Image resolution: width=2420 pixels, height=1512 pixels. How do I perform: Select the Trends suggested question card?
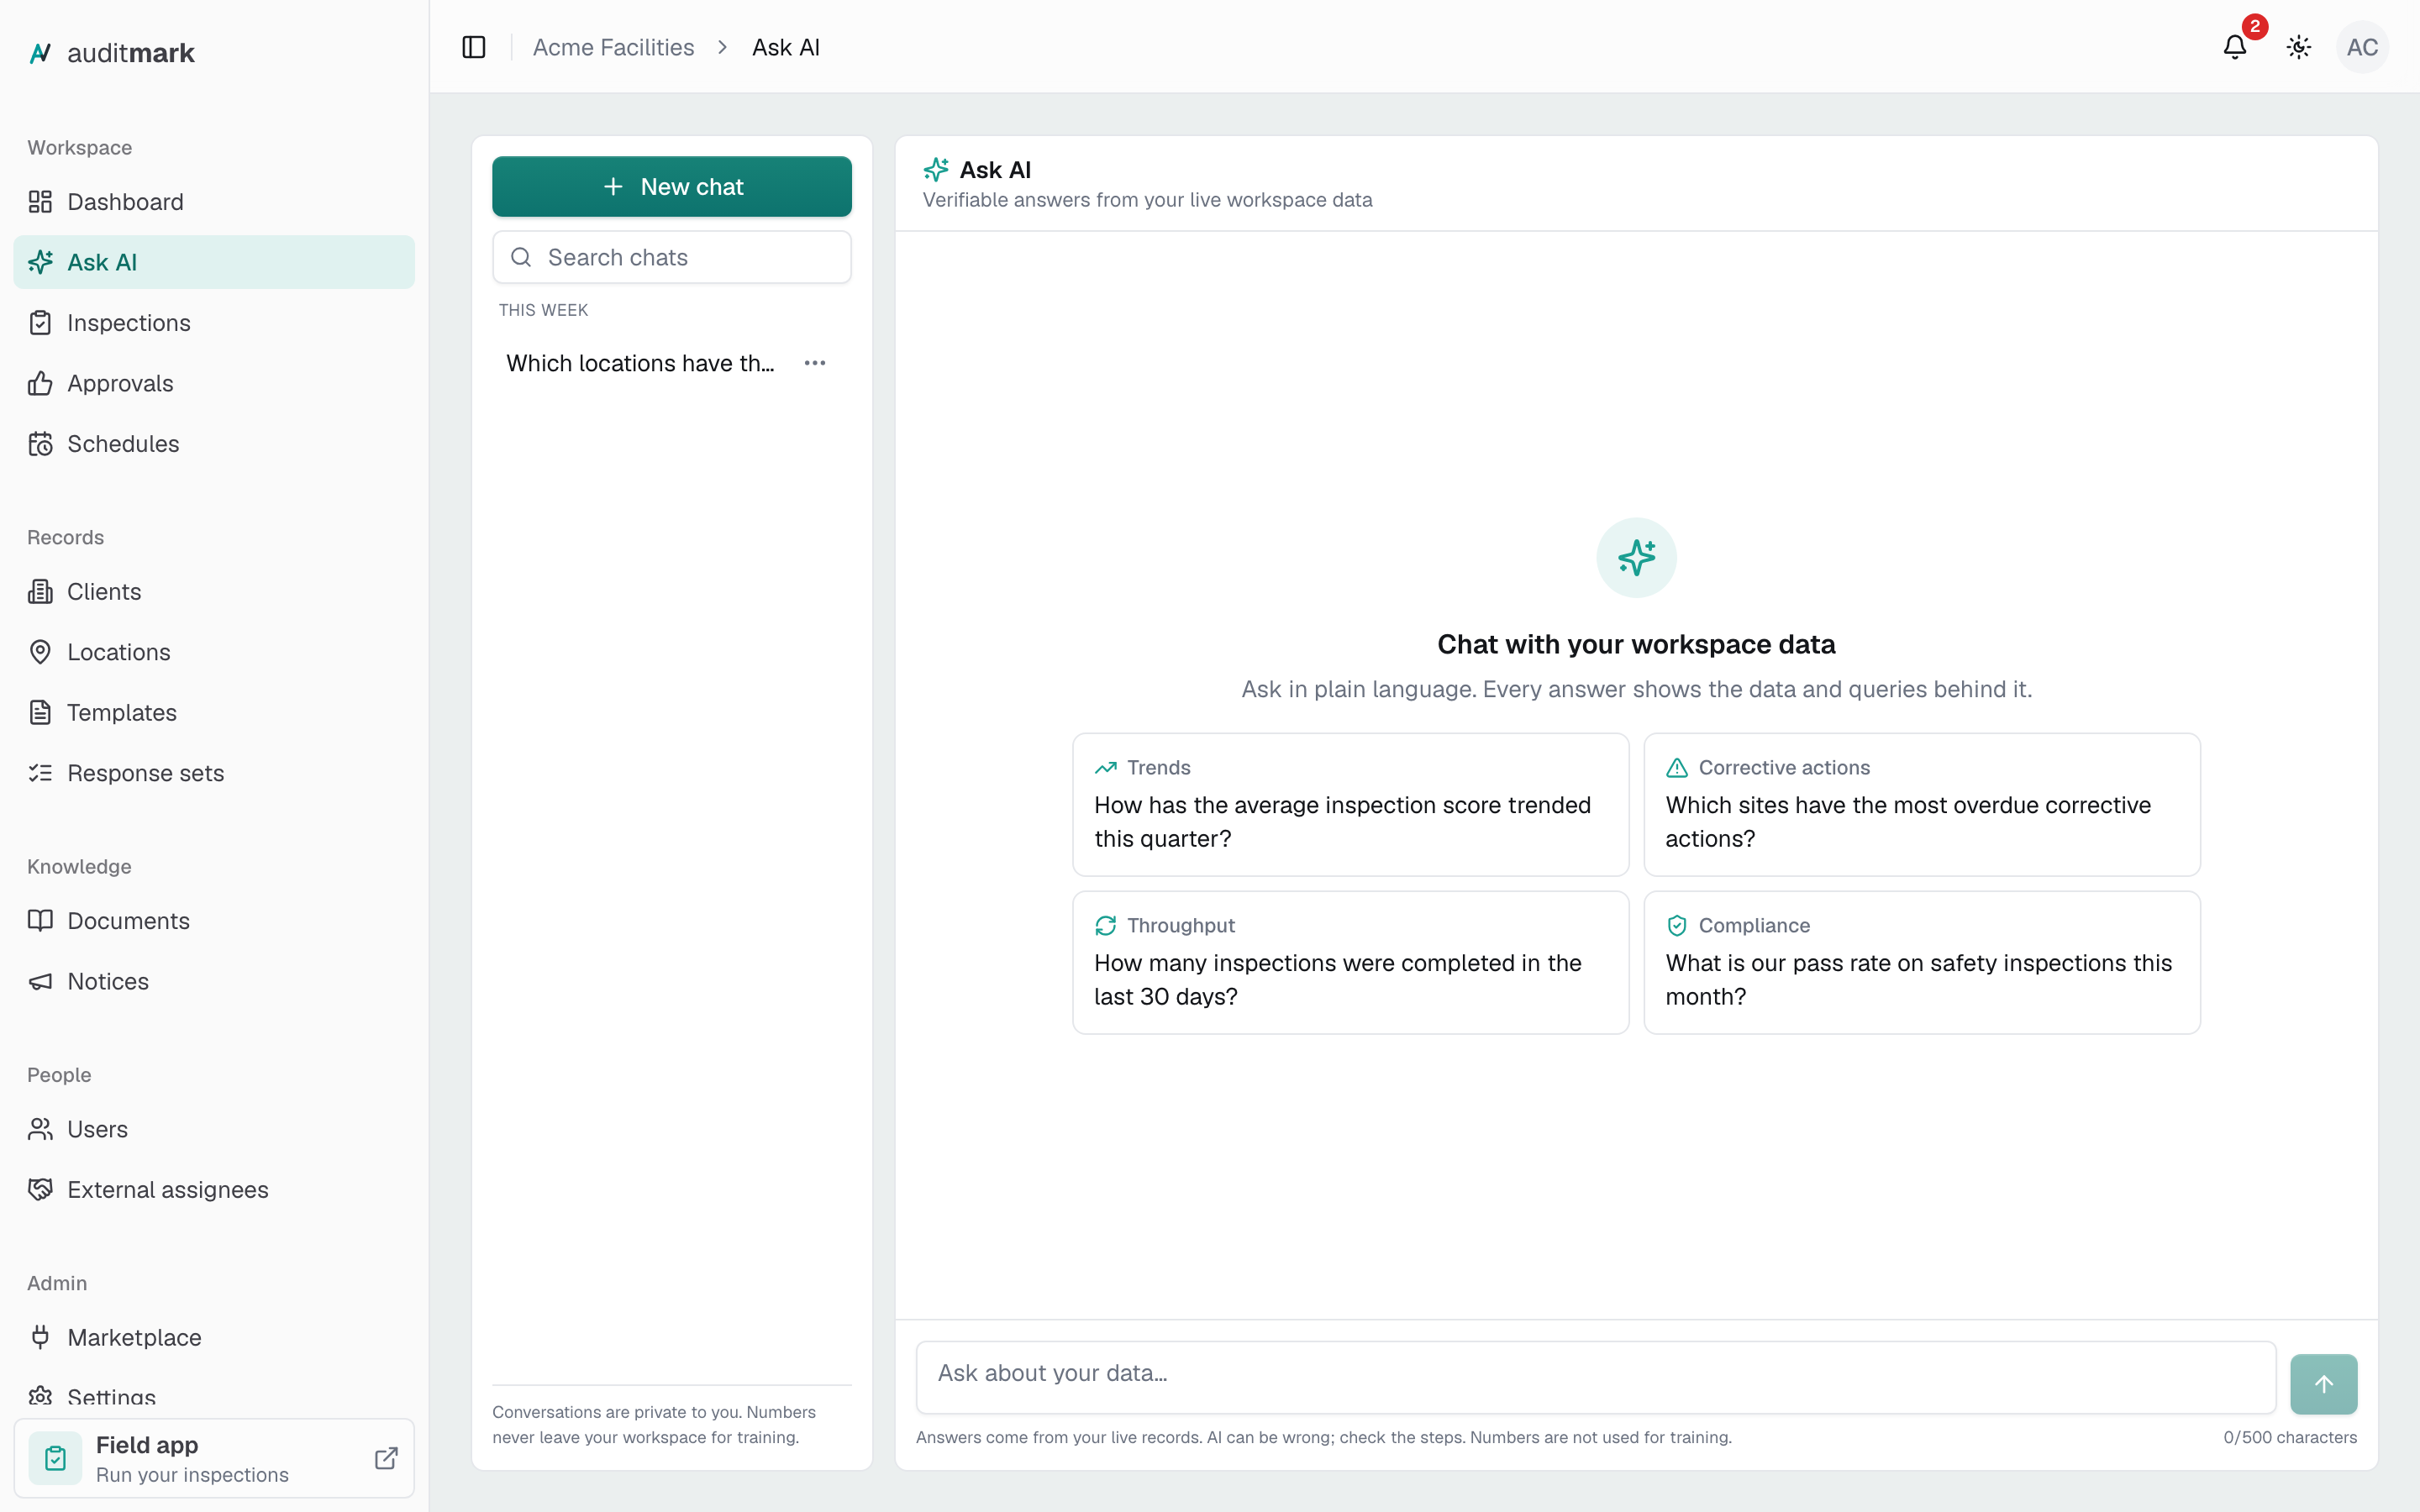(1351, 805)
